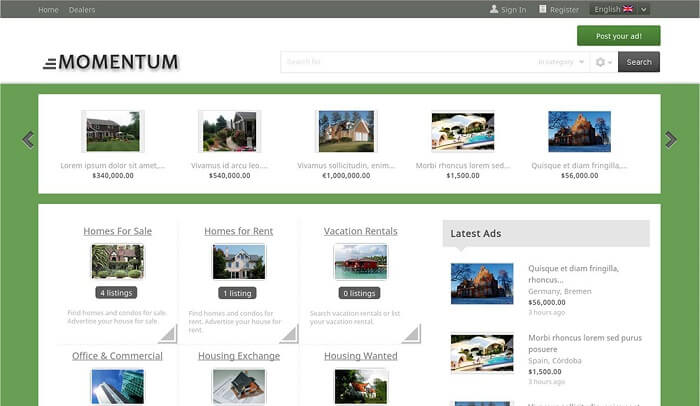Click 'Quisque et diam fringilla,...' carousel title
This screenshot has width=700, height=406.
(579, 165)
